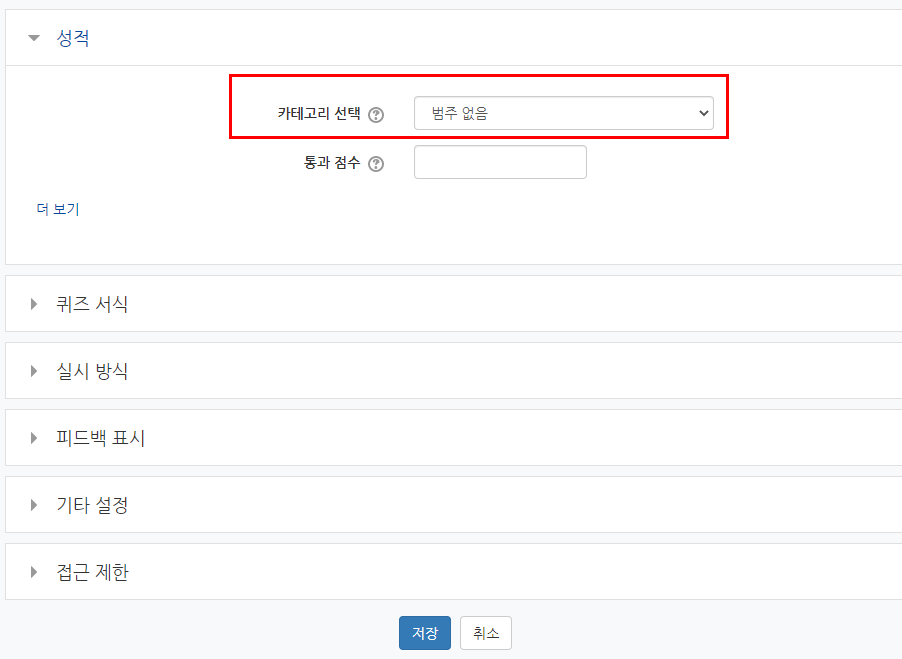The image size is (902, 659).
Task: Open the 기타 설정 section title
Action: pyautogui.click(x=92, y=505)
